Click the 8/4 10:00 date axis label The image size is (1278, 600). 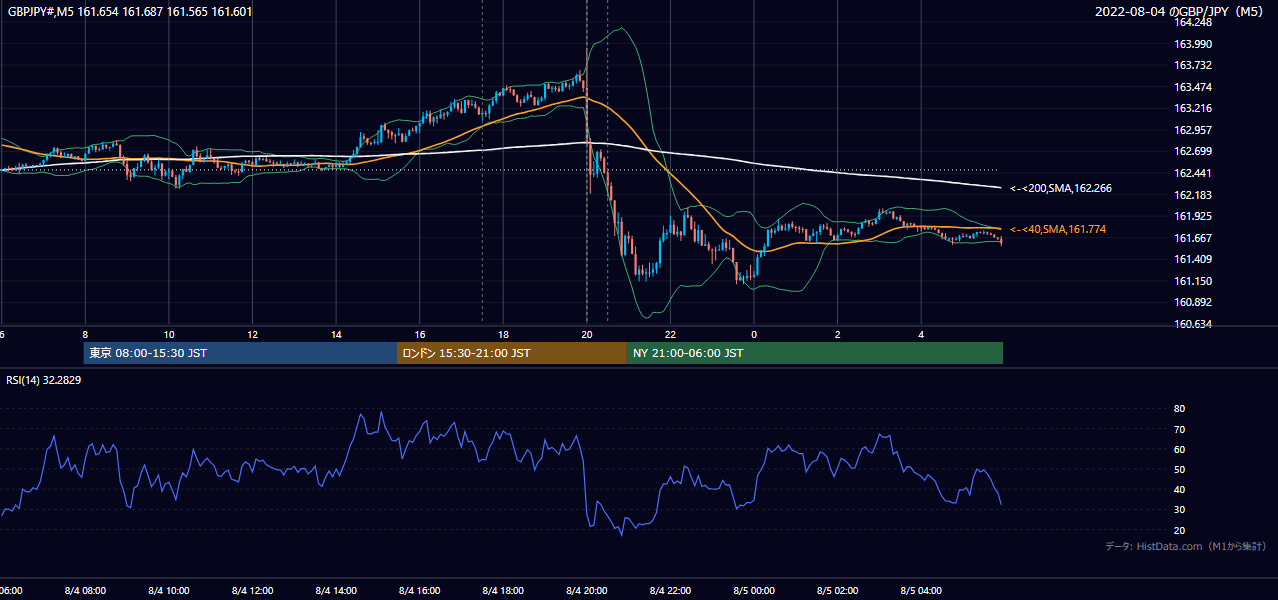click(168, 591)
